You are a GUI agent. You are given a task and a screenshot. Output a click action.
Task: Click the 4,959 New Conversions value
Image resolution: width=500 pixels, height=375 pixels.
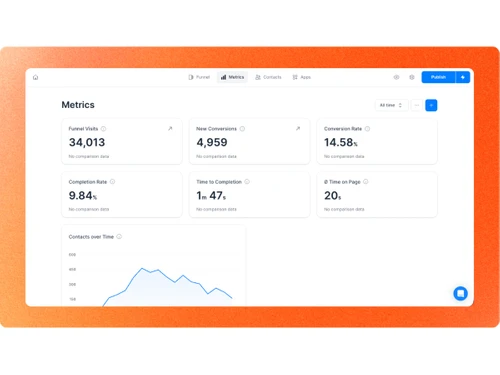212,142
